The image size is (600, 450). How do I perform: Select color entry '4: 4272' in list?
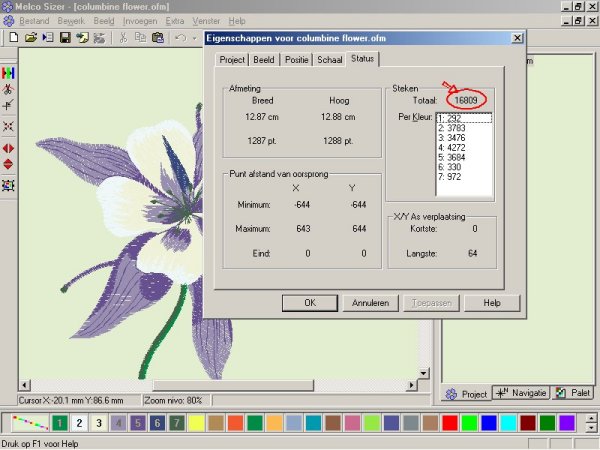tap(464, 148)
